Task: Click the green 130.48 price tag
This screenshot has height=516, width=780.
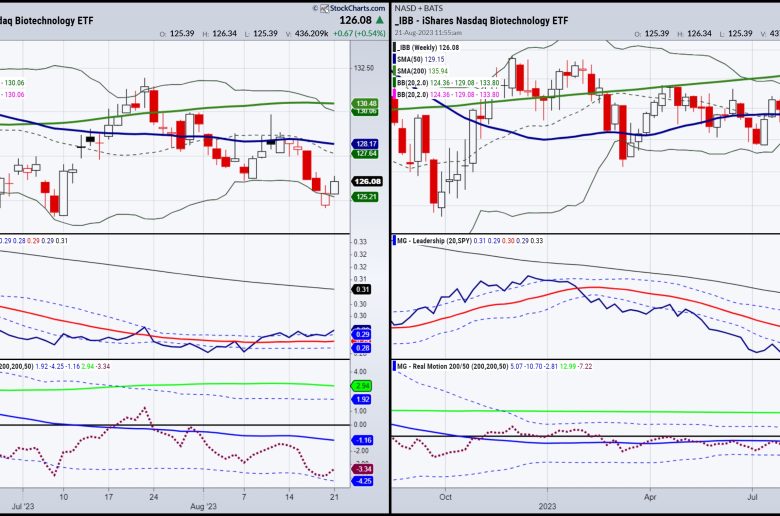Action: tap(366, 103)
